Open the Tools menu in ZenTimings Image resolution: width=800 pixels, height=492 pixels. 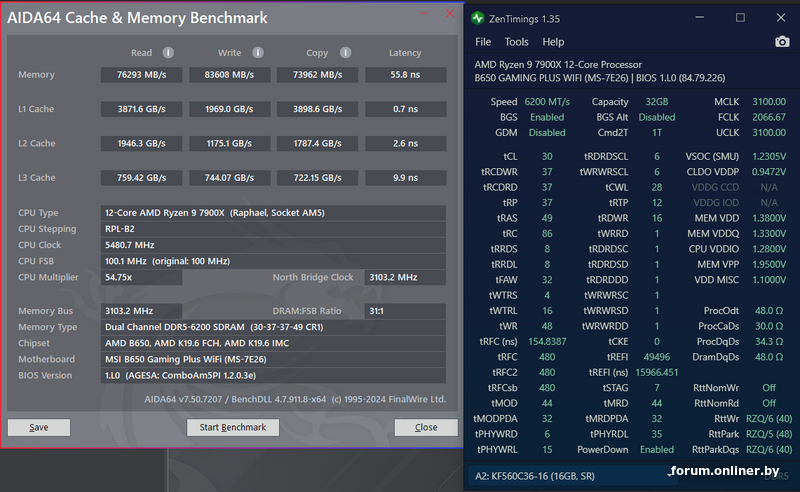[x=516, y=42]
